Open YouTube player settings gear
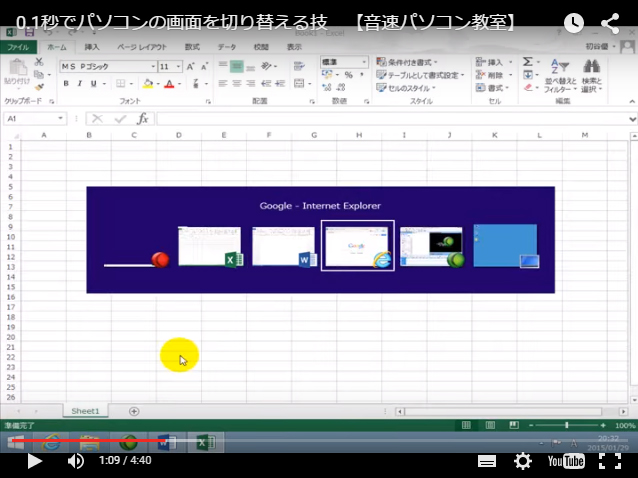The image size is (638, 478). coord(522,461)
